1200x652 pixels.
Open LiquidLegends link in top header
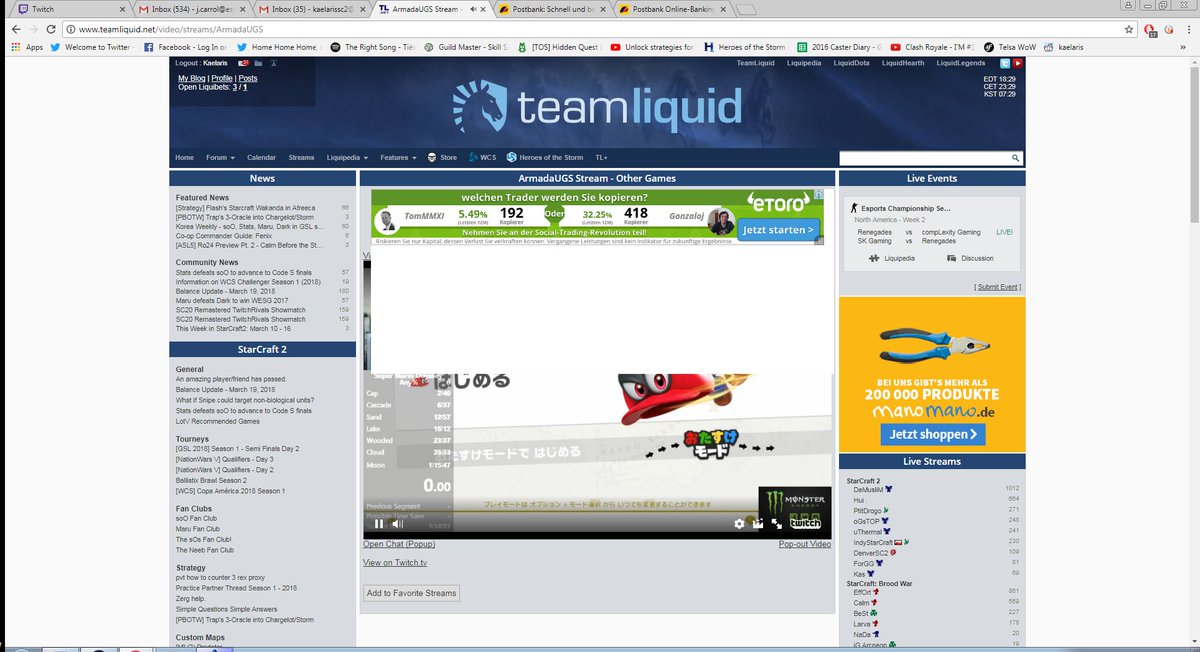[960, 63]
